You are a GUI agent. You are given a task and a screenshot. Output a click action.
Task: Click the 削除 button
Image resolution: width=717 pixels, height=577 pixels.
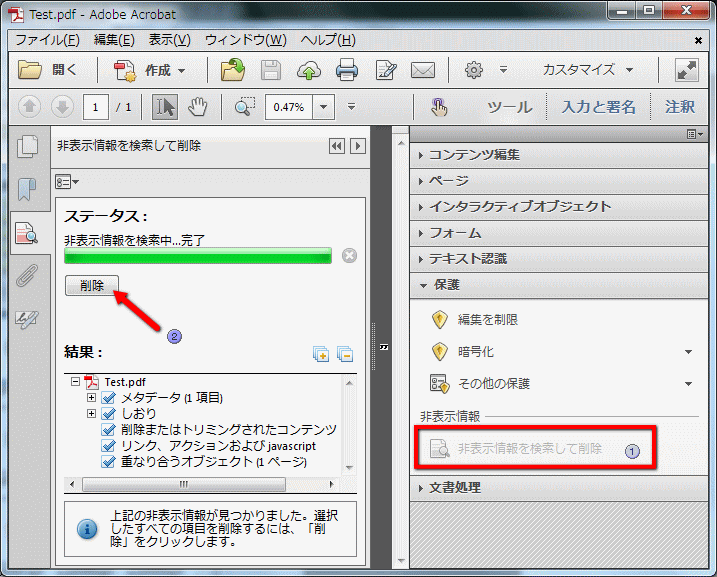tap(92, 286)
